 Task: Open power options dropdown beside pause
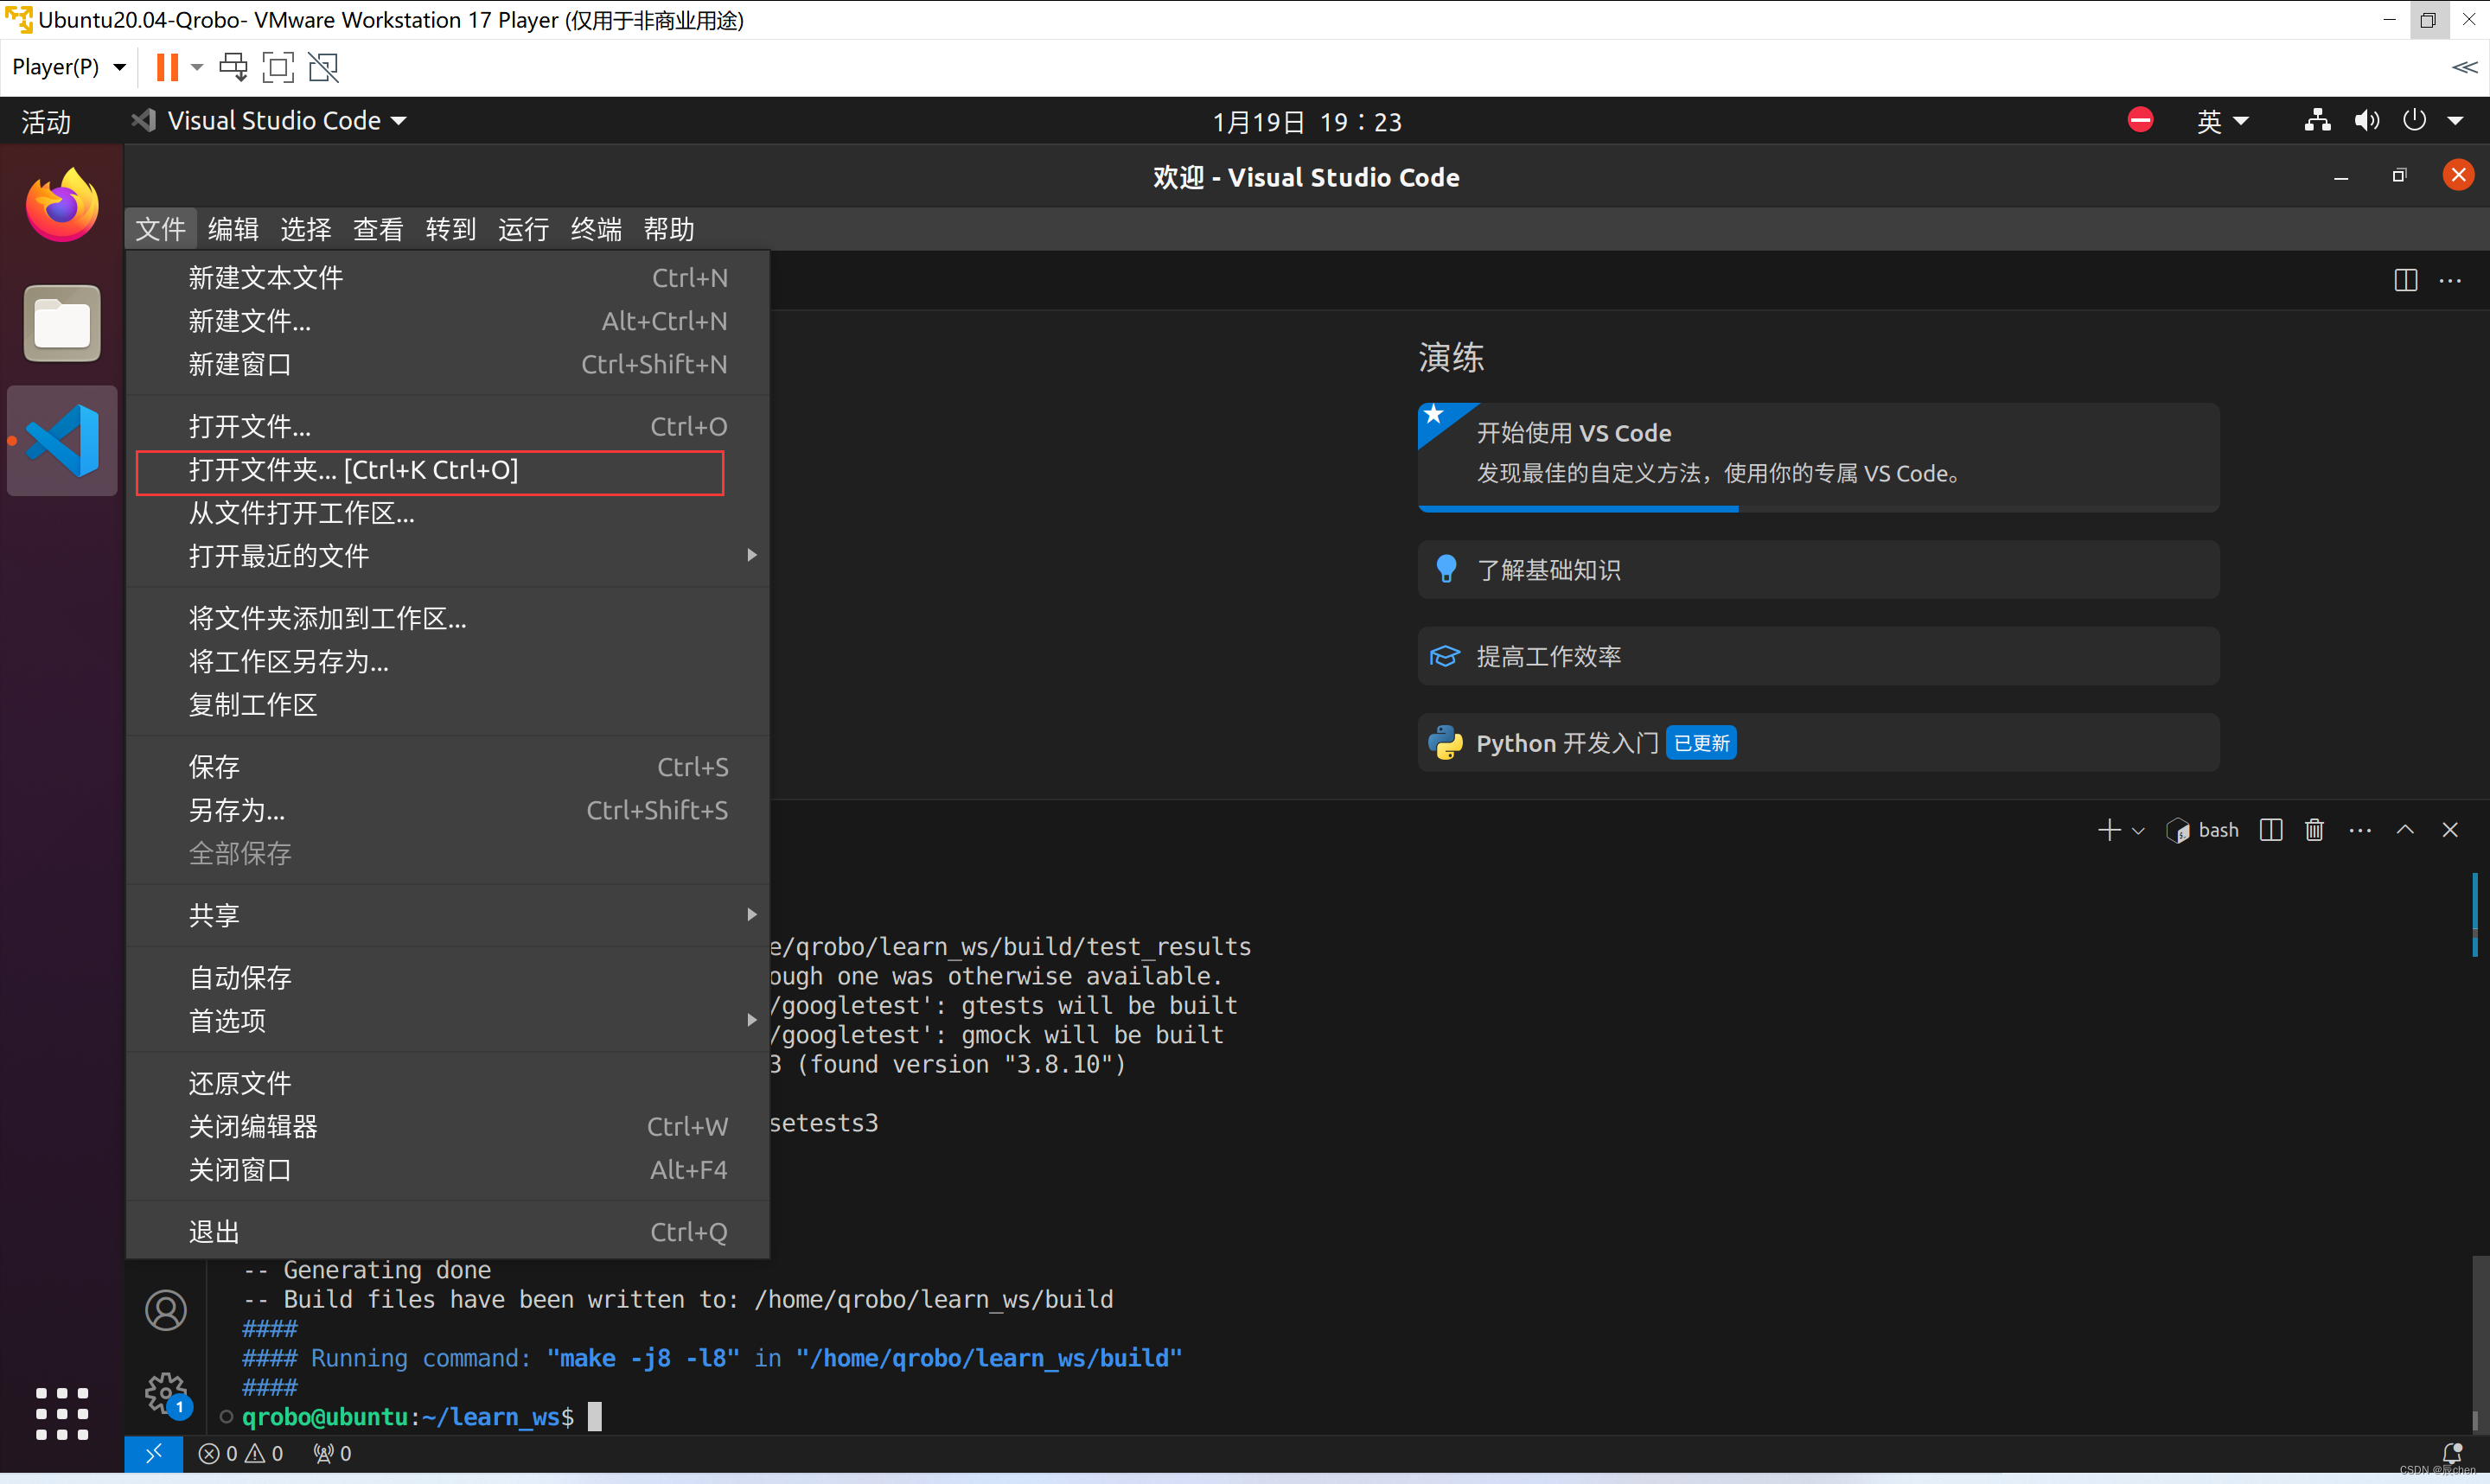tap(197, 67)
